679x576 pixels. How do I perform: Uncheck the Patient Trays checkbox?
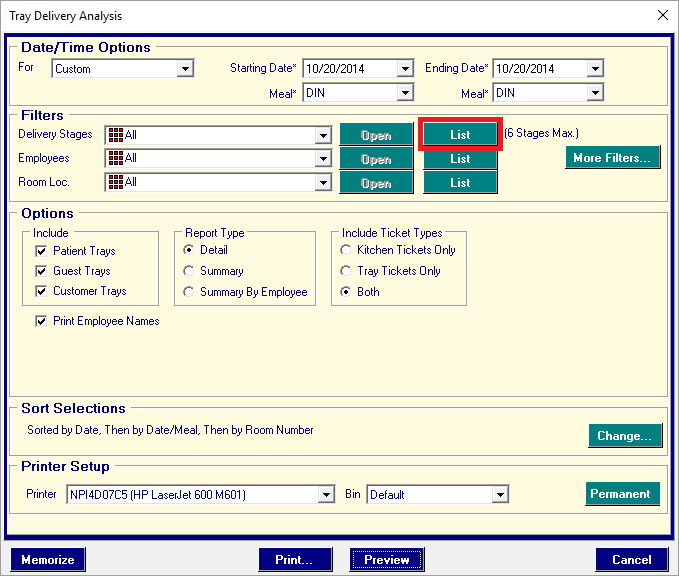[41, 251]
